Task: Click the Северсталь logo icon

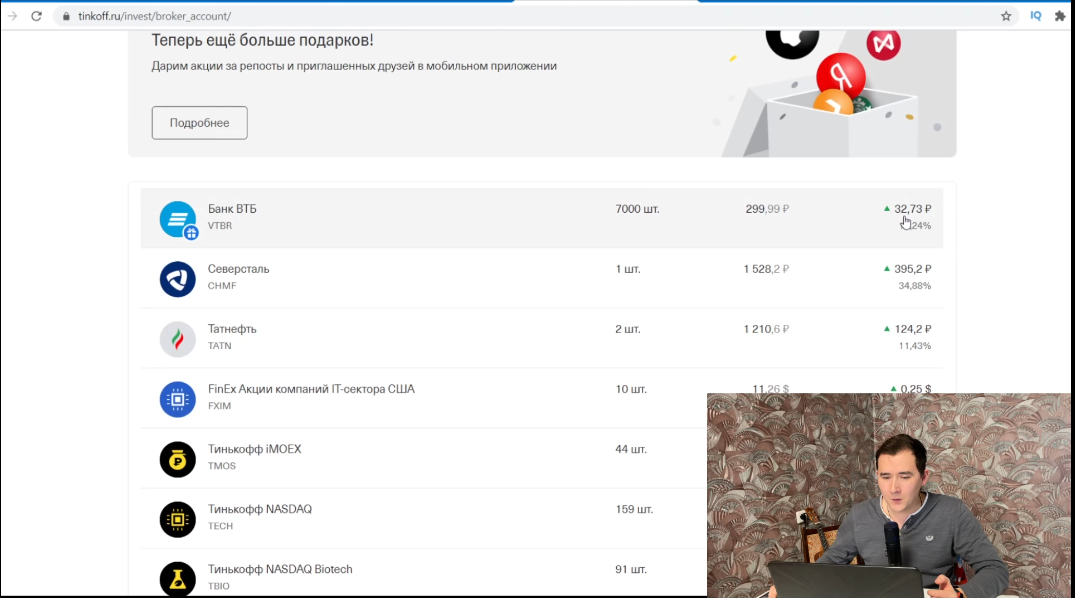Action: (x=178, y=279)
